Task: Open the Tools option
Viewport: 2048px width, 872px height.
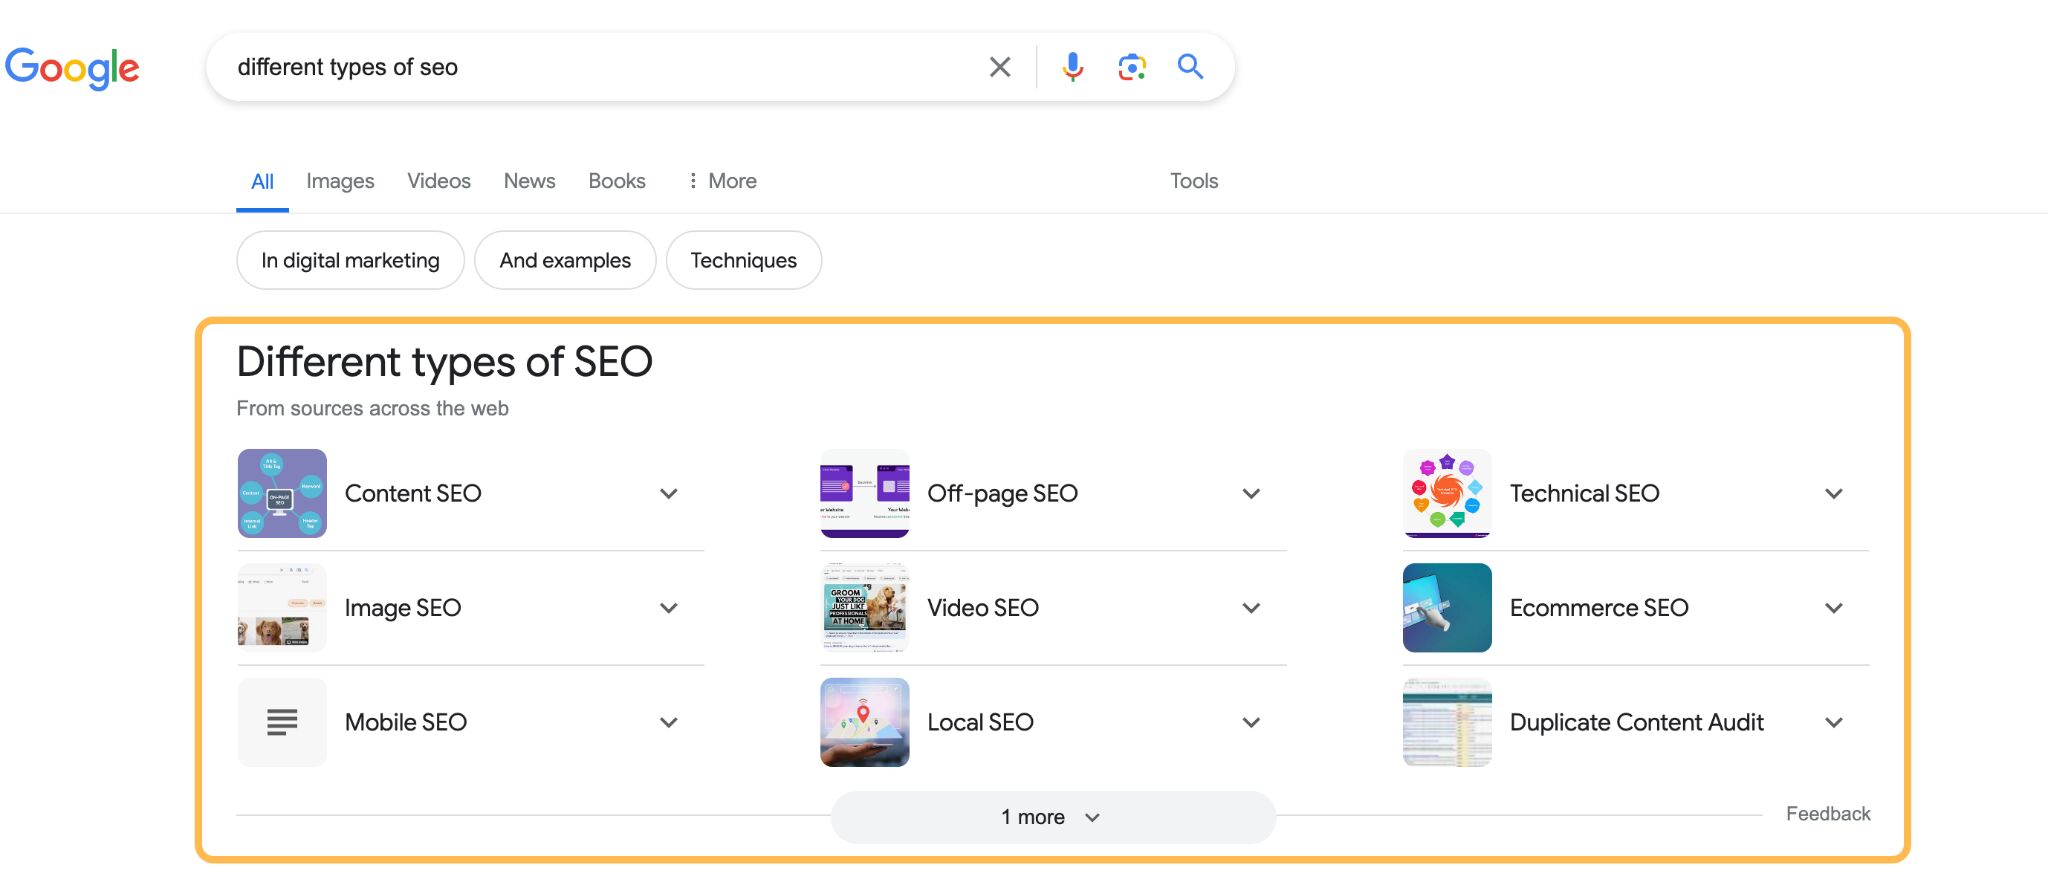Action: [1194, 181]
